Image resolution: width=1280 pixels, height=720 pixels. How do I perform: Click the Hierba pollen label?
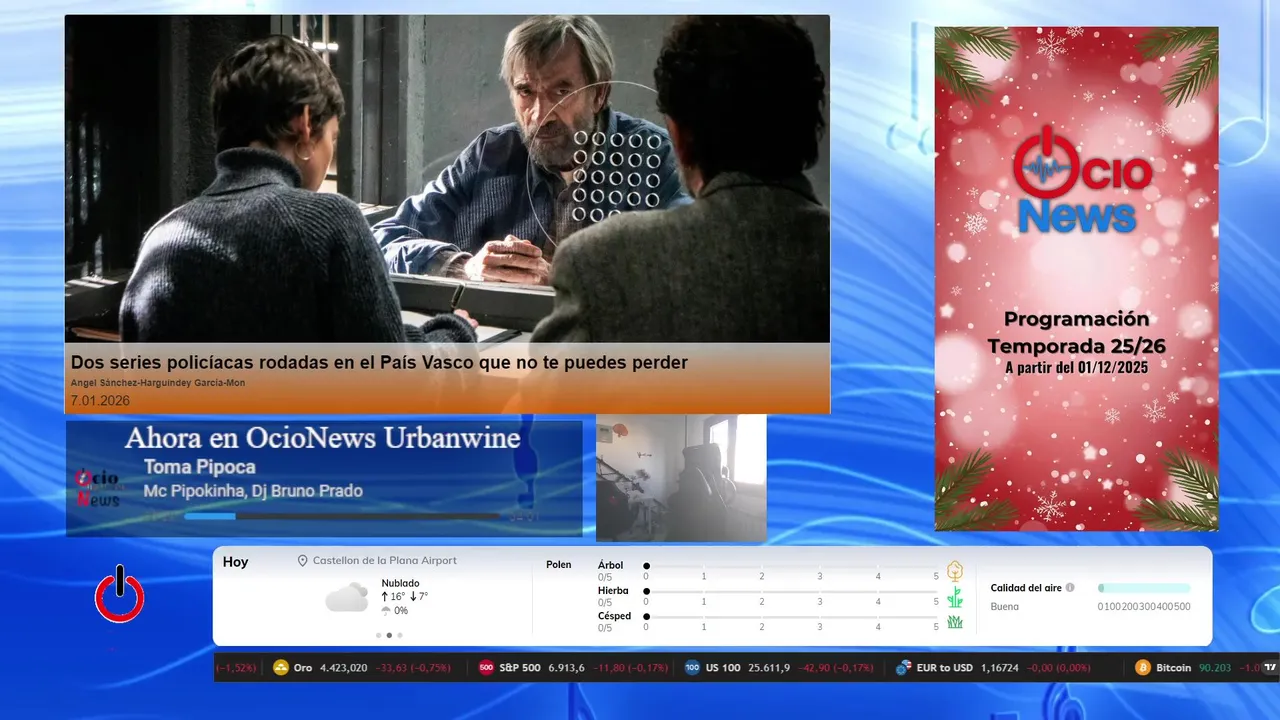coord(613,591)
